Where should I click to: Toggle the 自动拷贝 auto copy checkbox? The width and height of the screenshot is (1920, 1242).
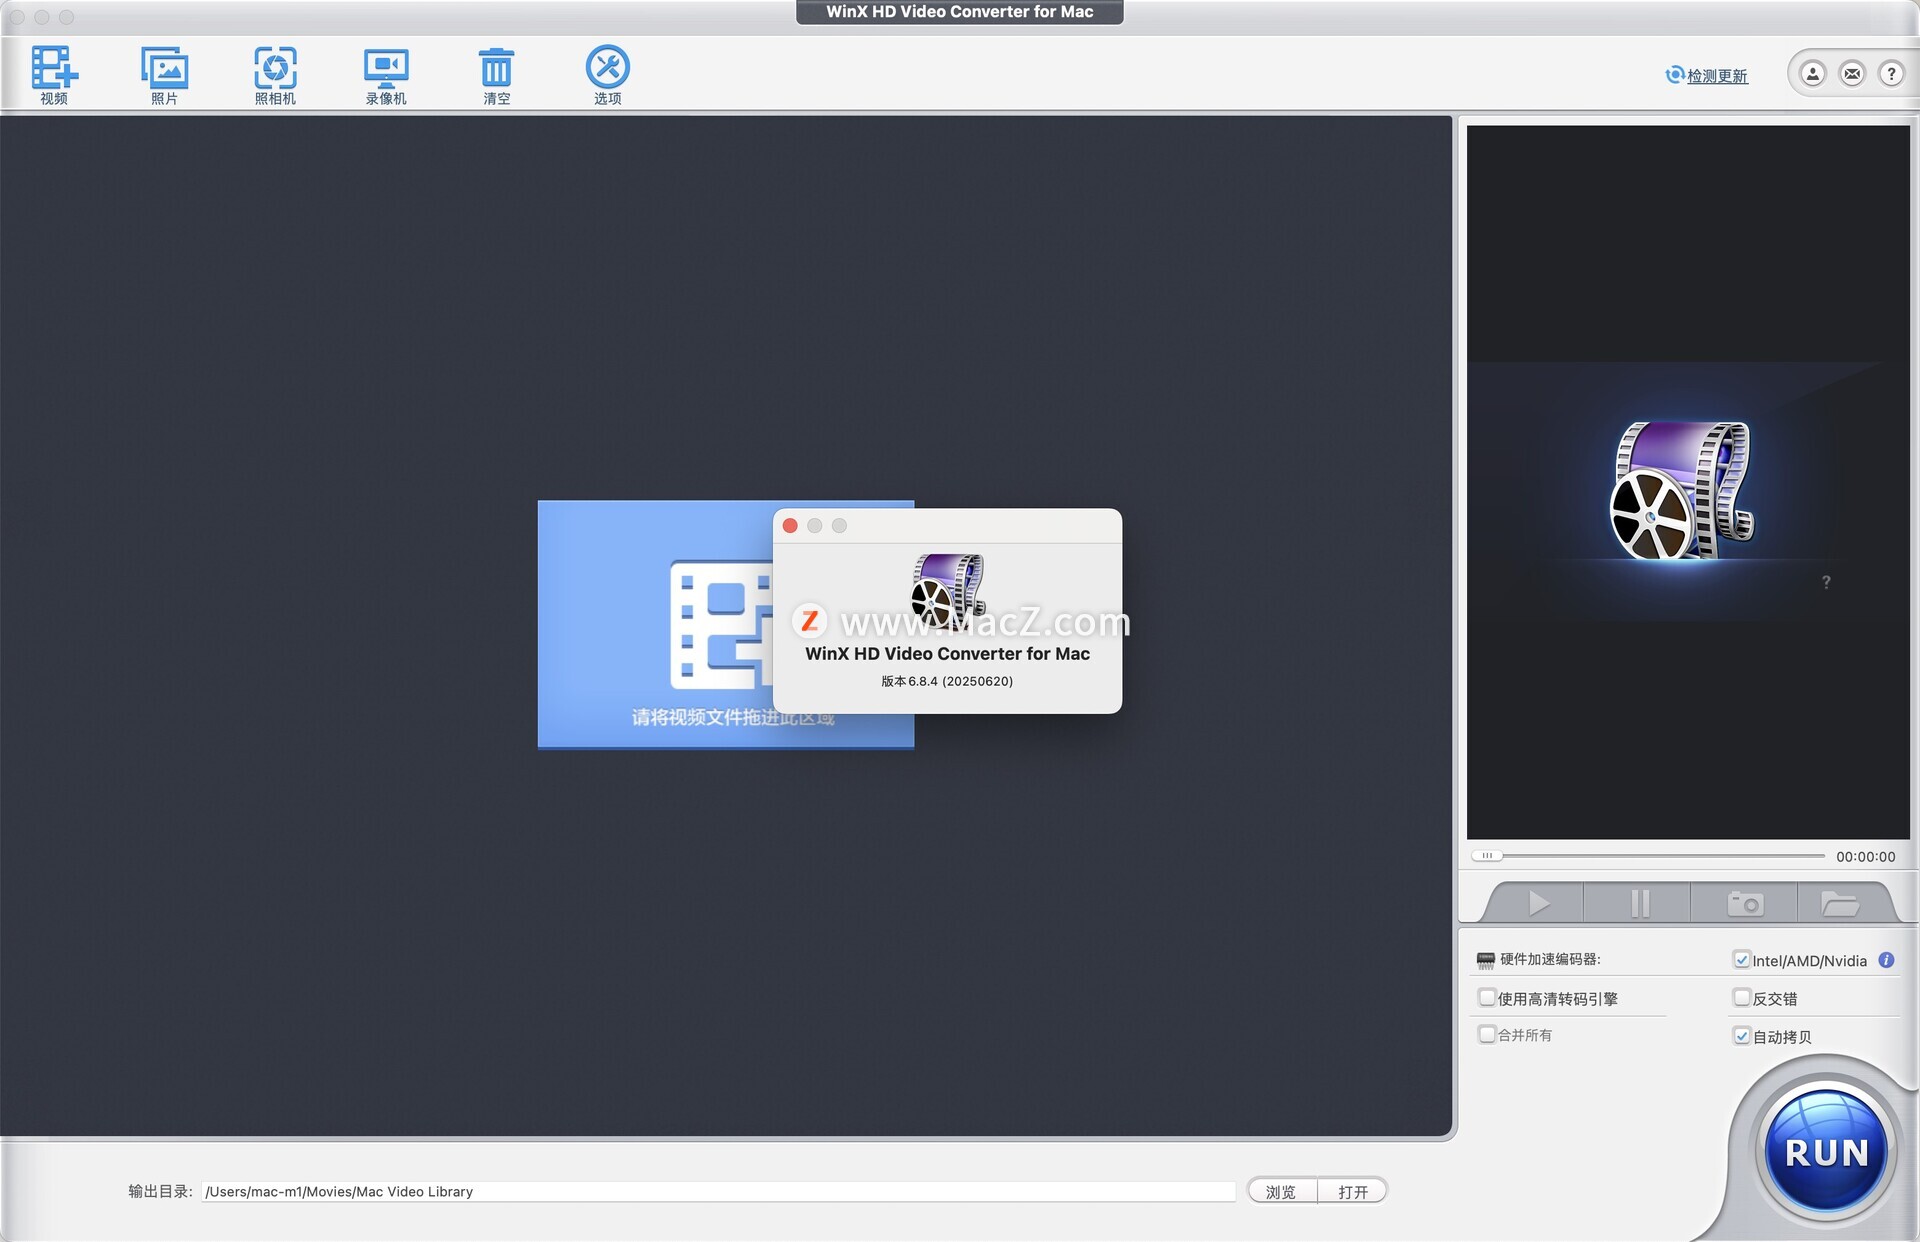click(x=1742, y=1036)
